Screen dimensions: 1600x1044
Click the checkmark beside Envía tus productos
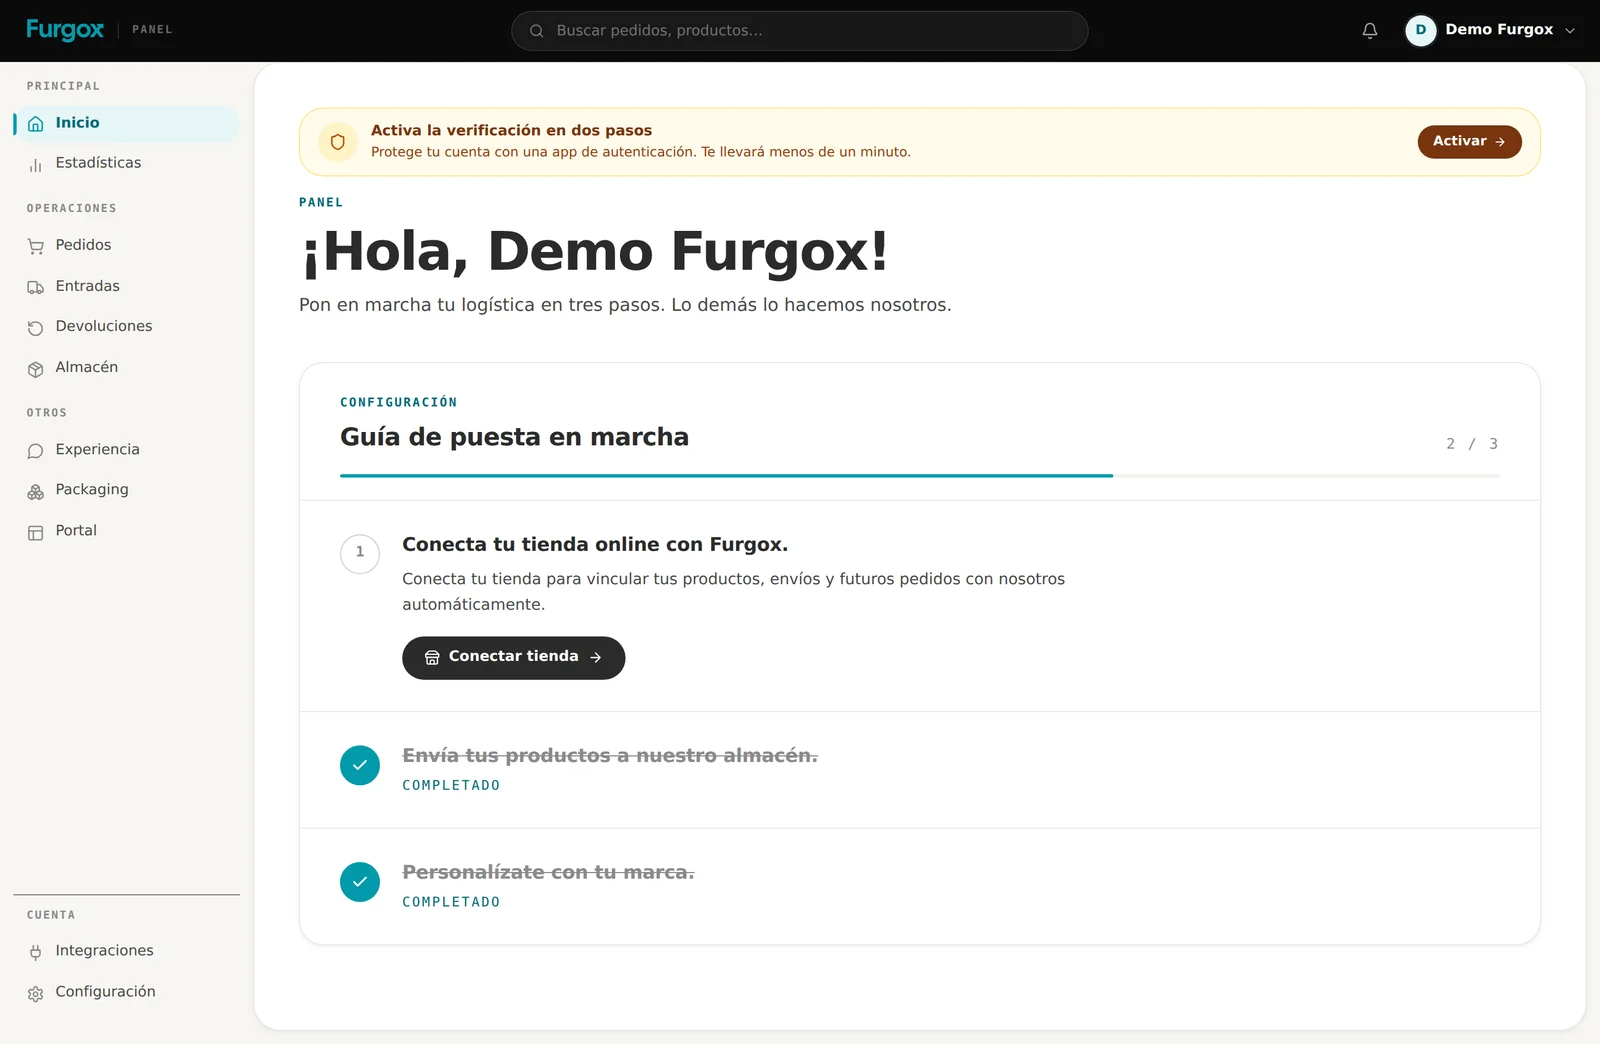point(360,766)
